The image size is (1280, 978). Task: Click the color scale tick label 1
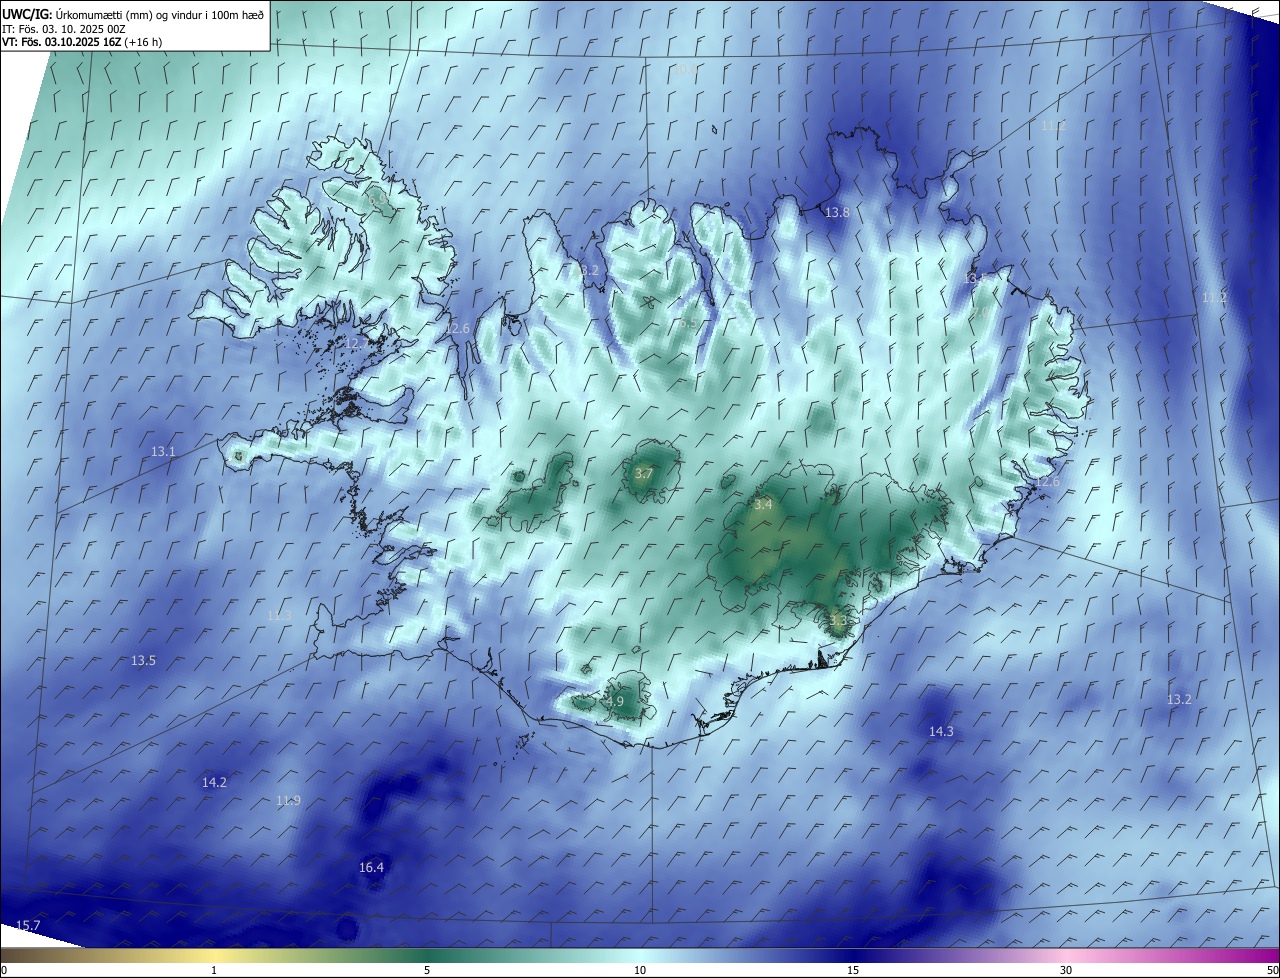[214, 970]
